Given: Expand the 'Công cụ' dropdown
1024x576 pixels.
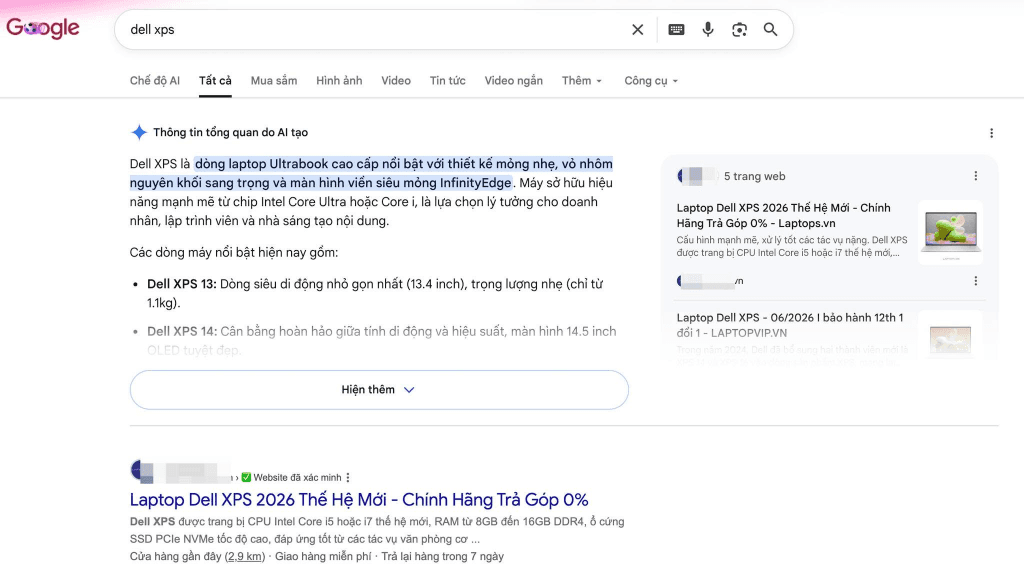Looking at the screenshot, I should 651,81.
